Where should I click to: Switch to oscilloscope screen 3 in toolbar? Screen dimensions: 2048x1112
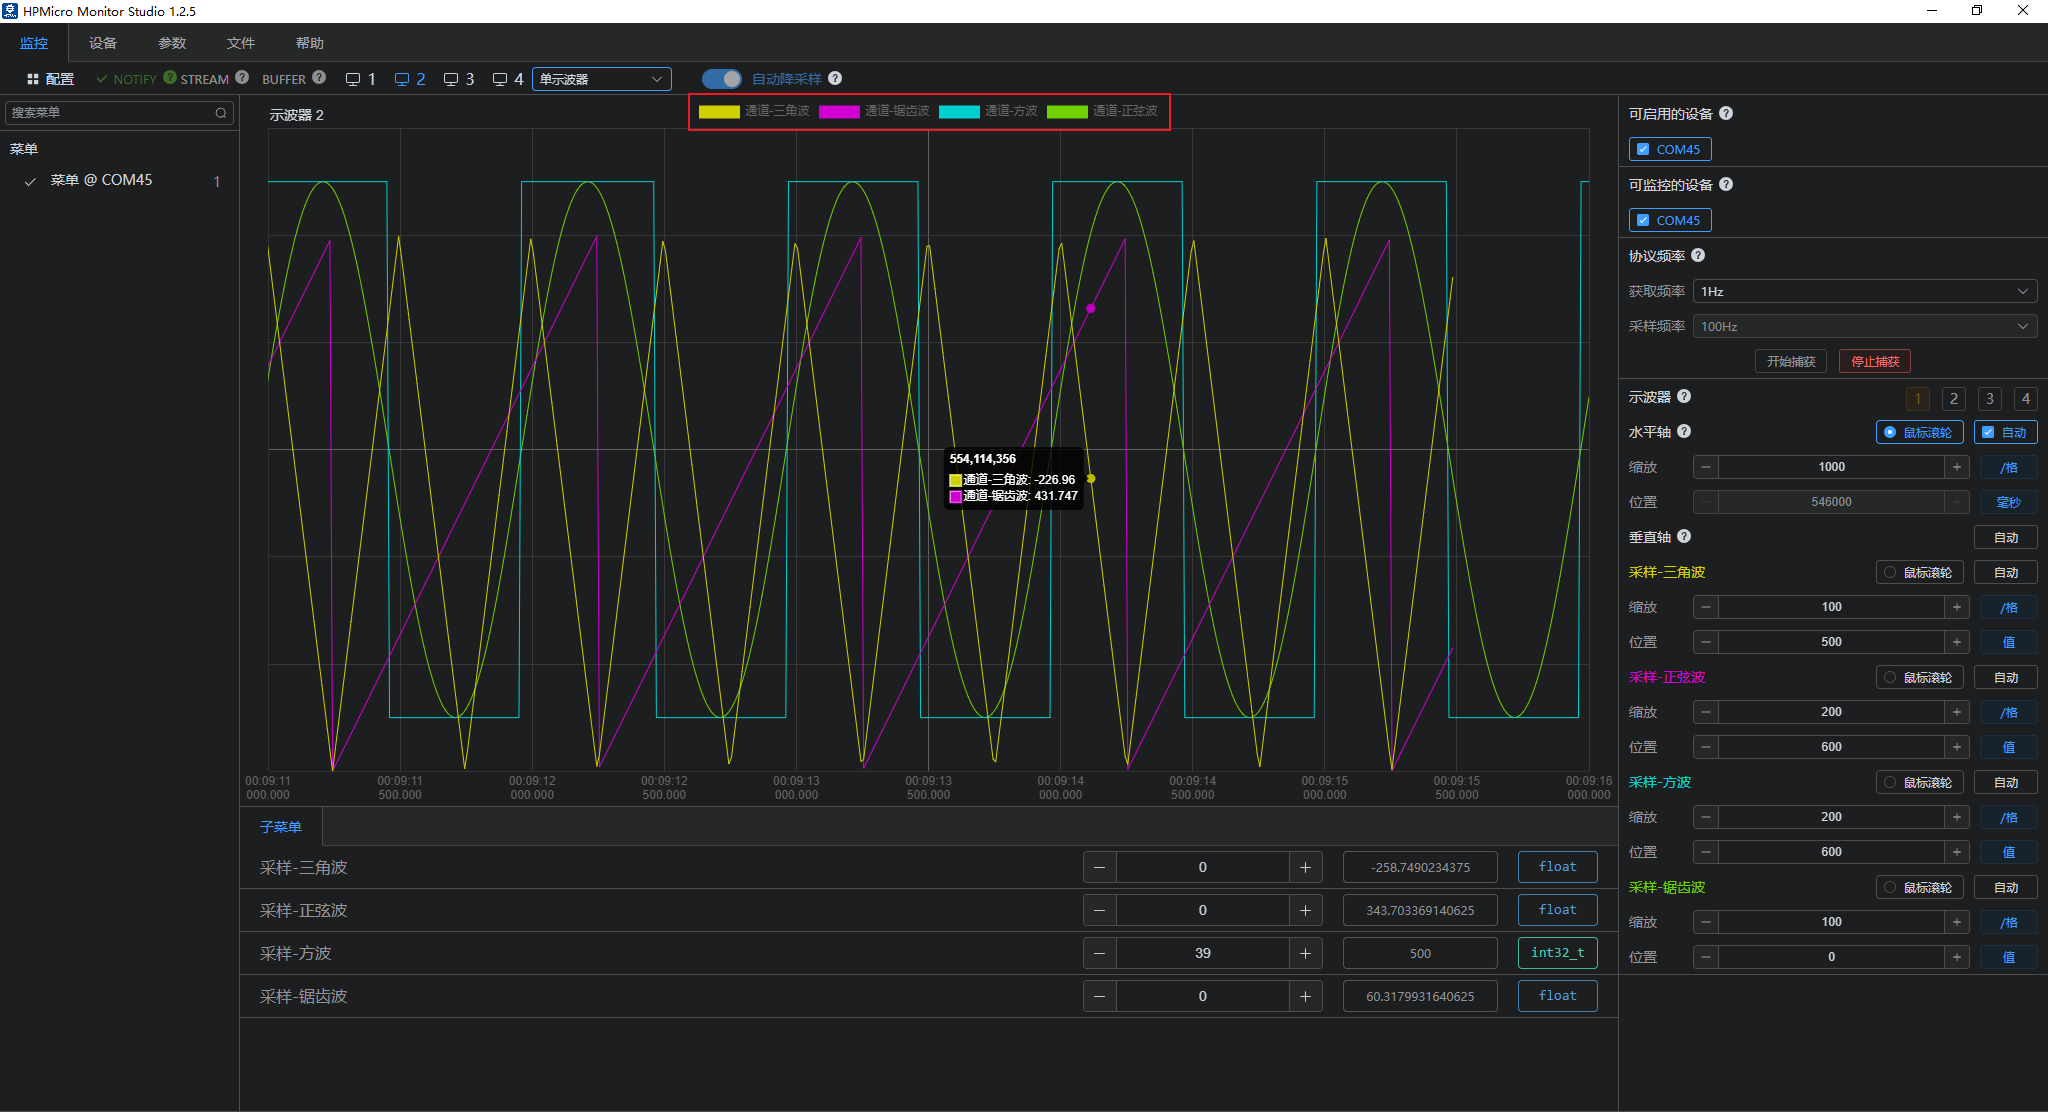pos(459,79)
